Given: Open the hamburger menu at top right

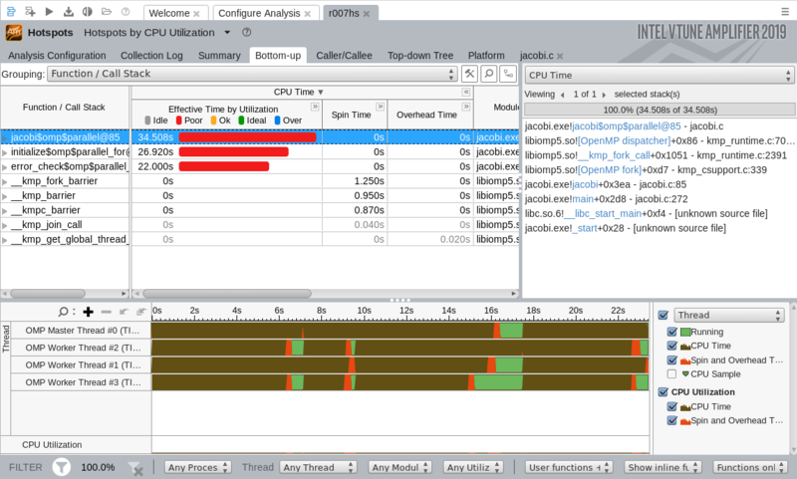Looking at the screenshot, I should (x=785, y=11).
